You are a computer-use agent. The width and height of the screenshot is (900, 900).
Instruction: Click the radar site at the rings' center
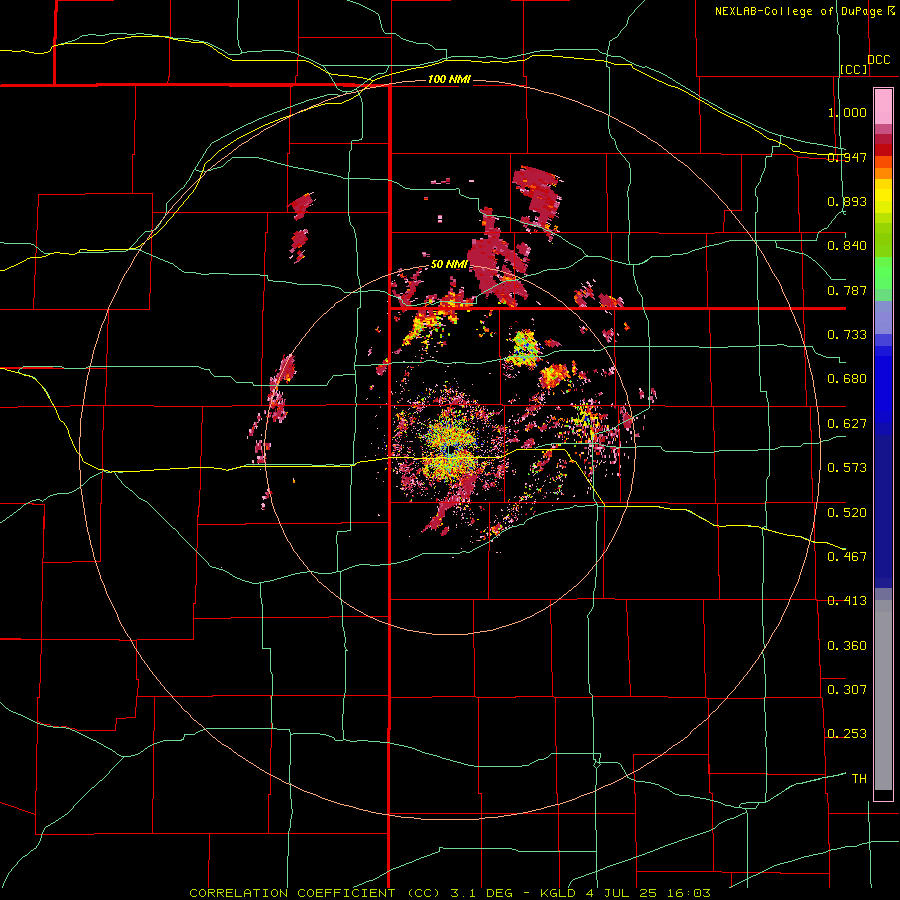point(450,449)
